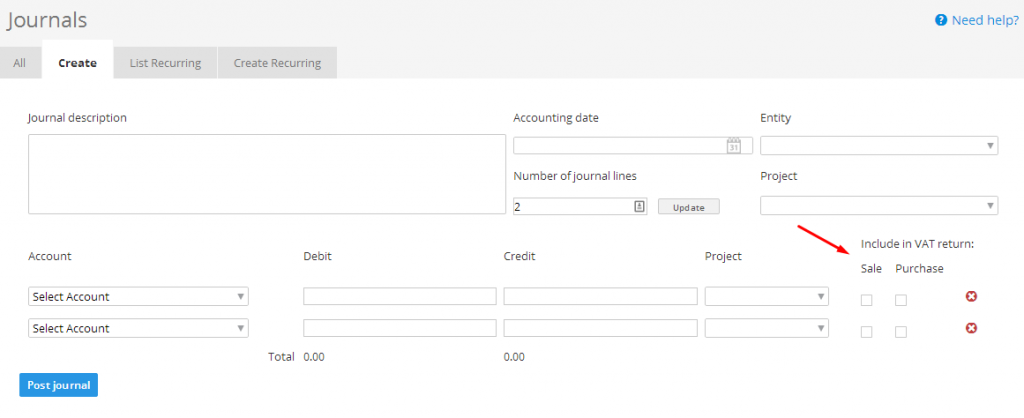Click the Need help? question mark icon

click(x=941, y=20)
